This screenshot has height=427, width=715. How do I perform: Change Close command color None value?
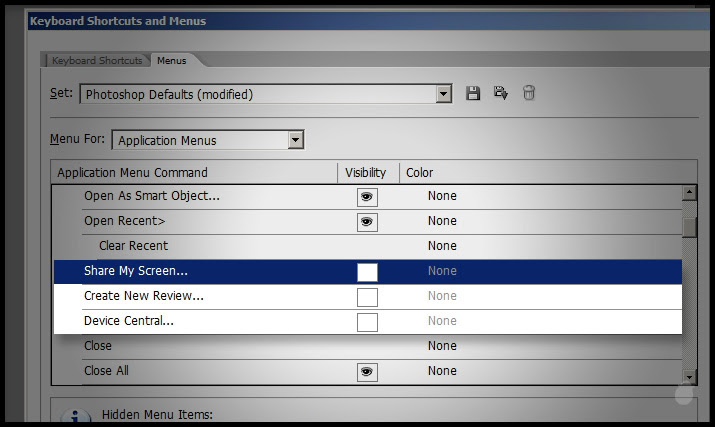point(442,346)
